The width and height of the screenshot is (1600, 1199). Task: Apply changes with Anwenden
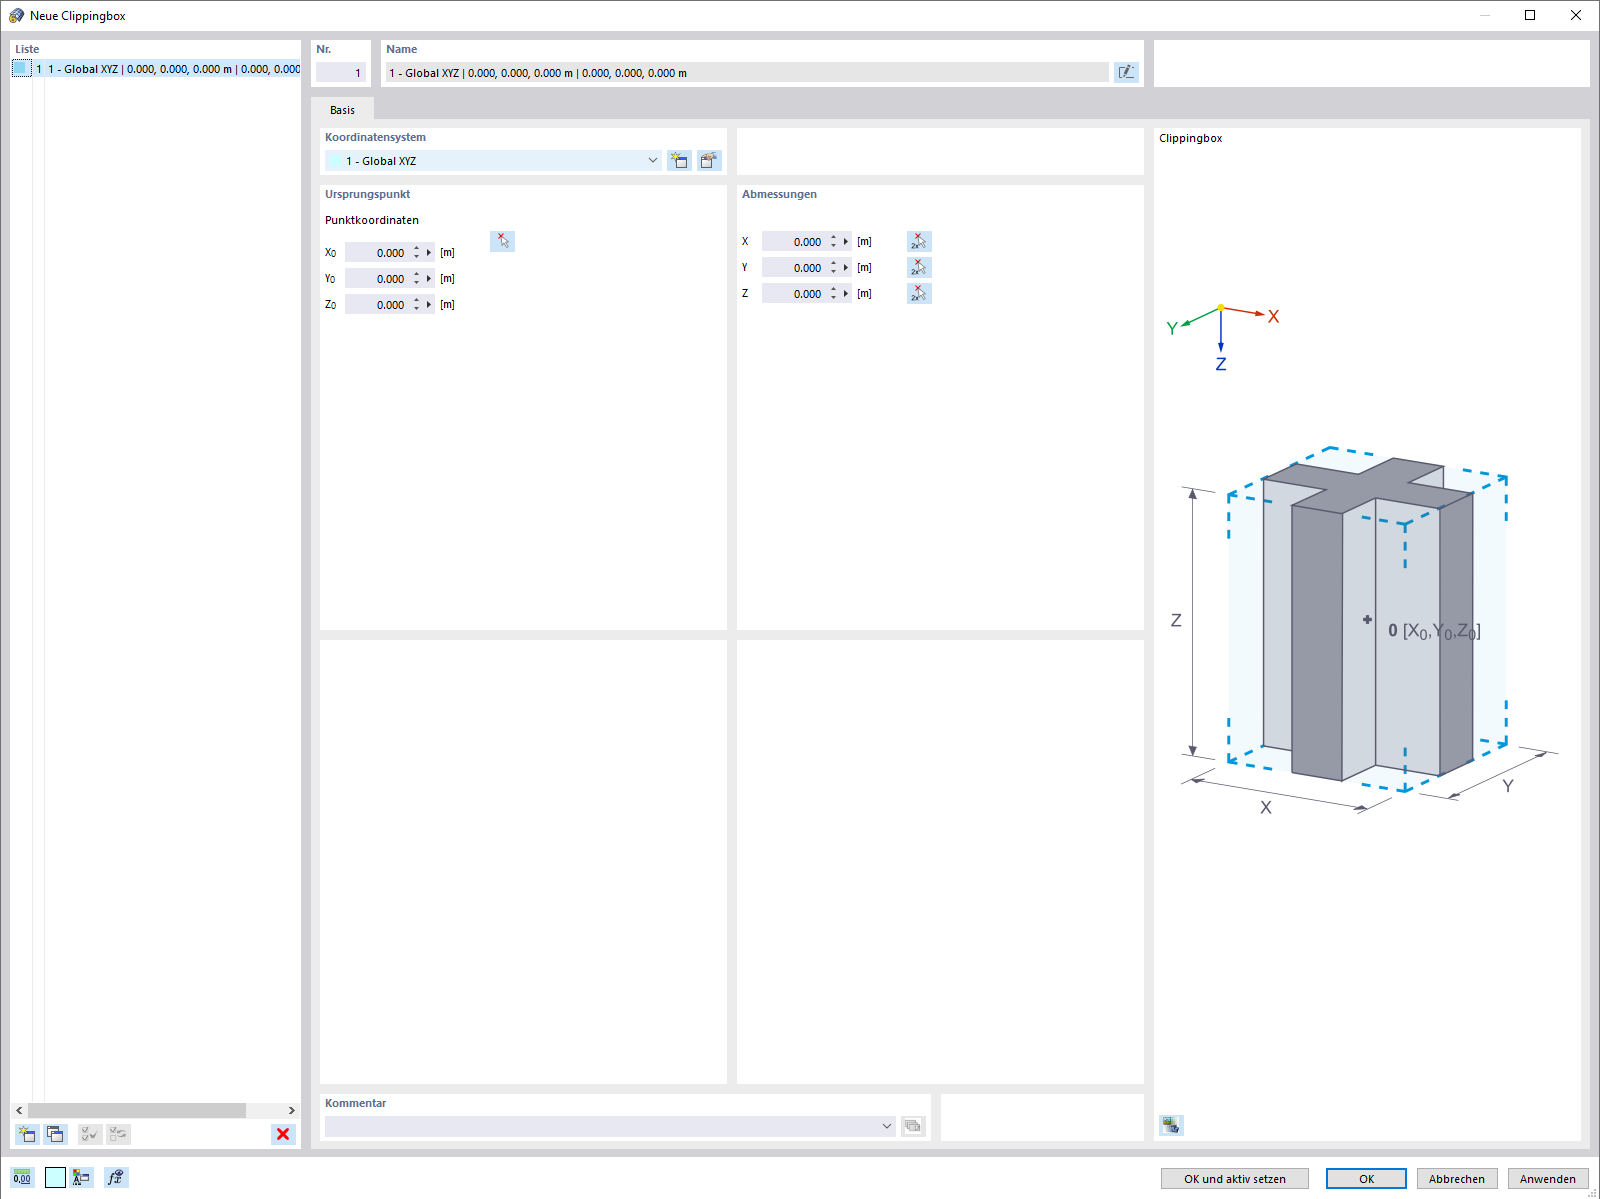coord(1548,1179)
